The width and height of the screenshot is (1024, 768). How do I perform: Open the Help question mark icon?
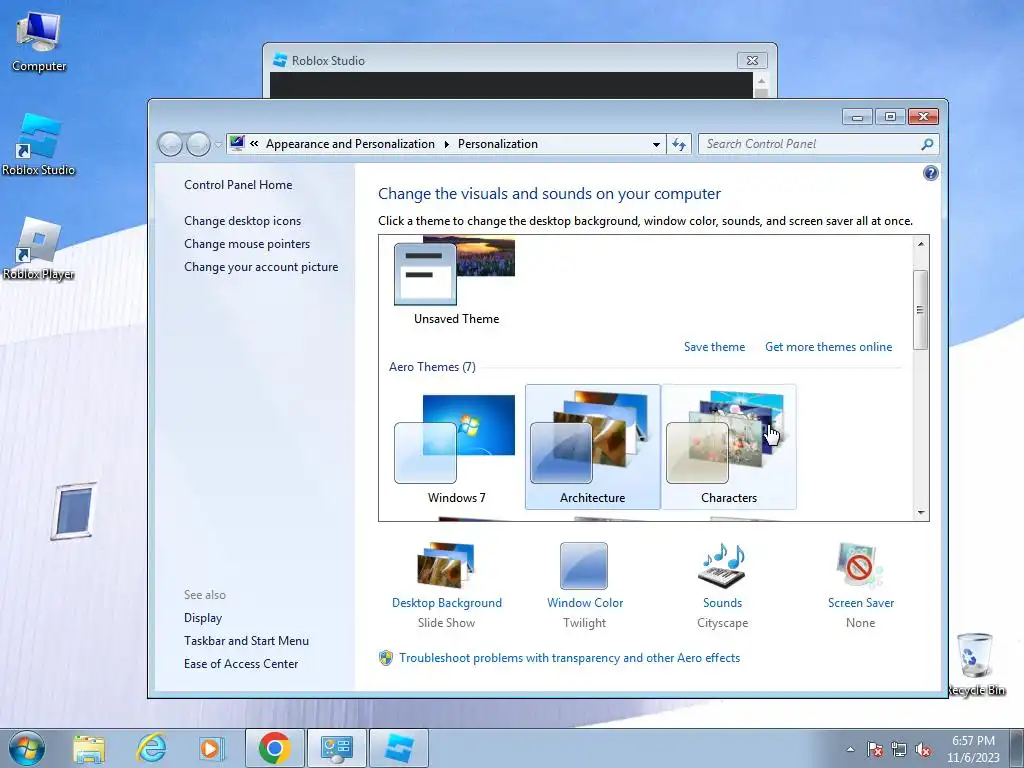point(931,173)
